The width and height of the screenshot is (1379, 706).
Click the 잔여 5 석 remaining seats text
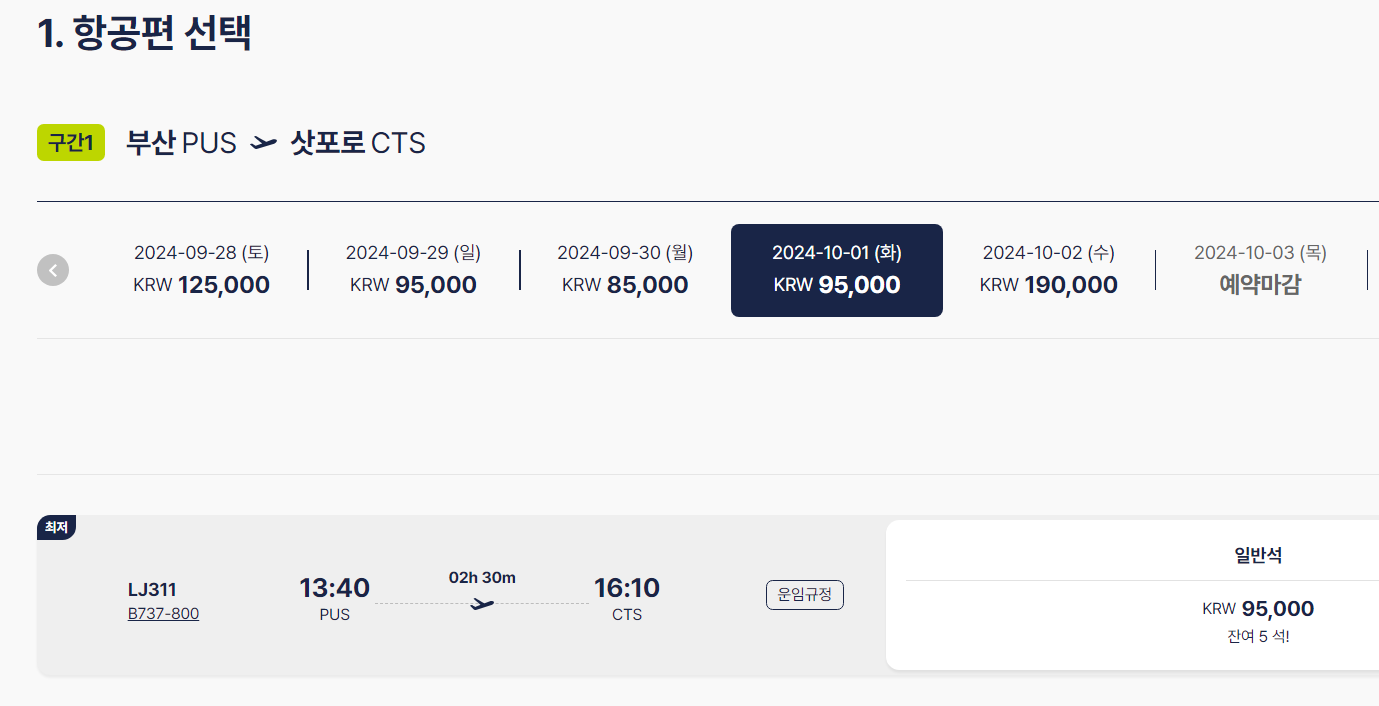[x=1258, y=636]
